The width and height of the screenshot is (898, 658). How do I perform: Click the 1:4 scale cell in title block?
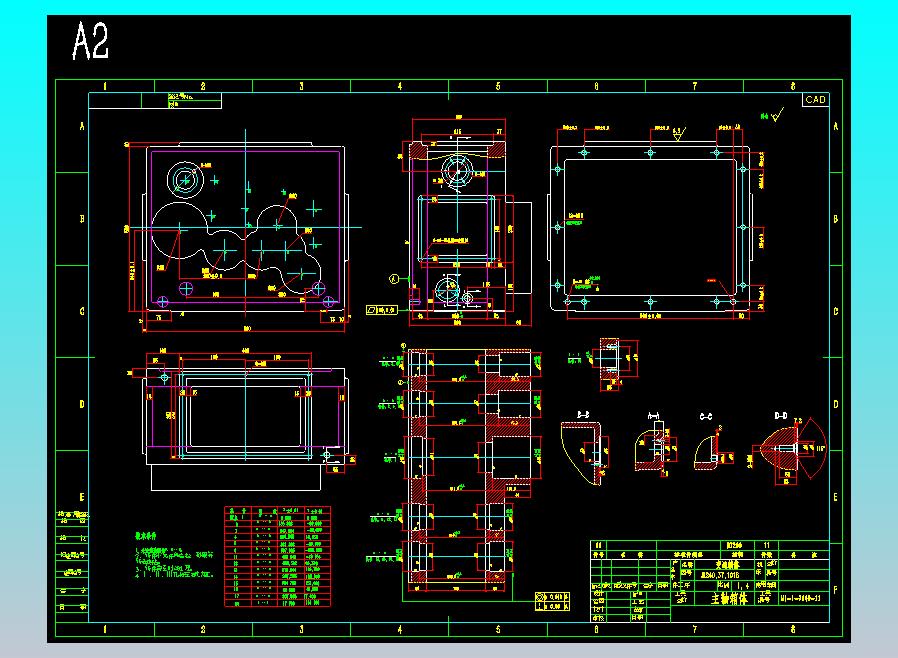(x=743, y=585)
